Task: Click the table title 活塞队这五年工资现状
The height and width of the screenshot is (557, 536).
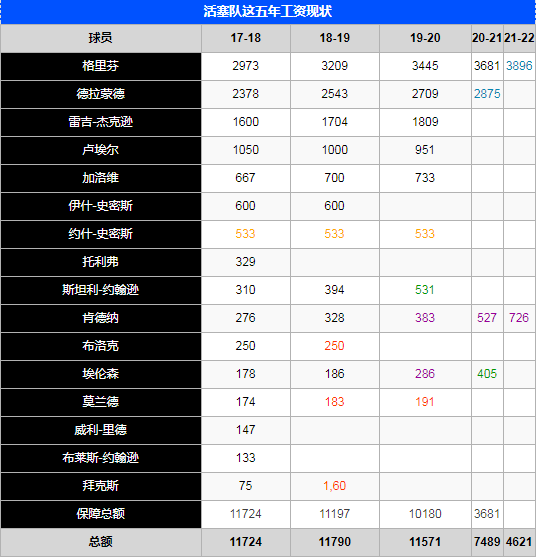Action: point(267,11)
